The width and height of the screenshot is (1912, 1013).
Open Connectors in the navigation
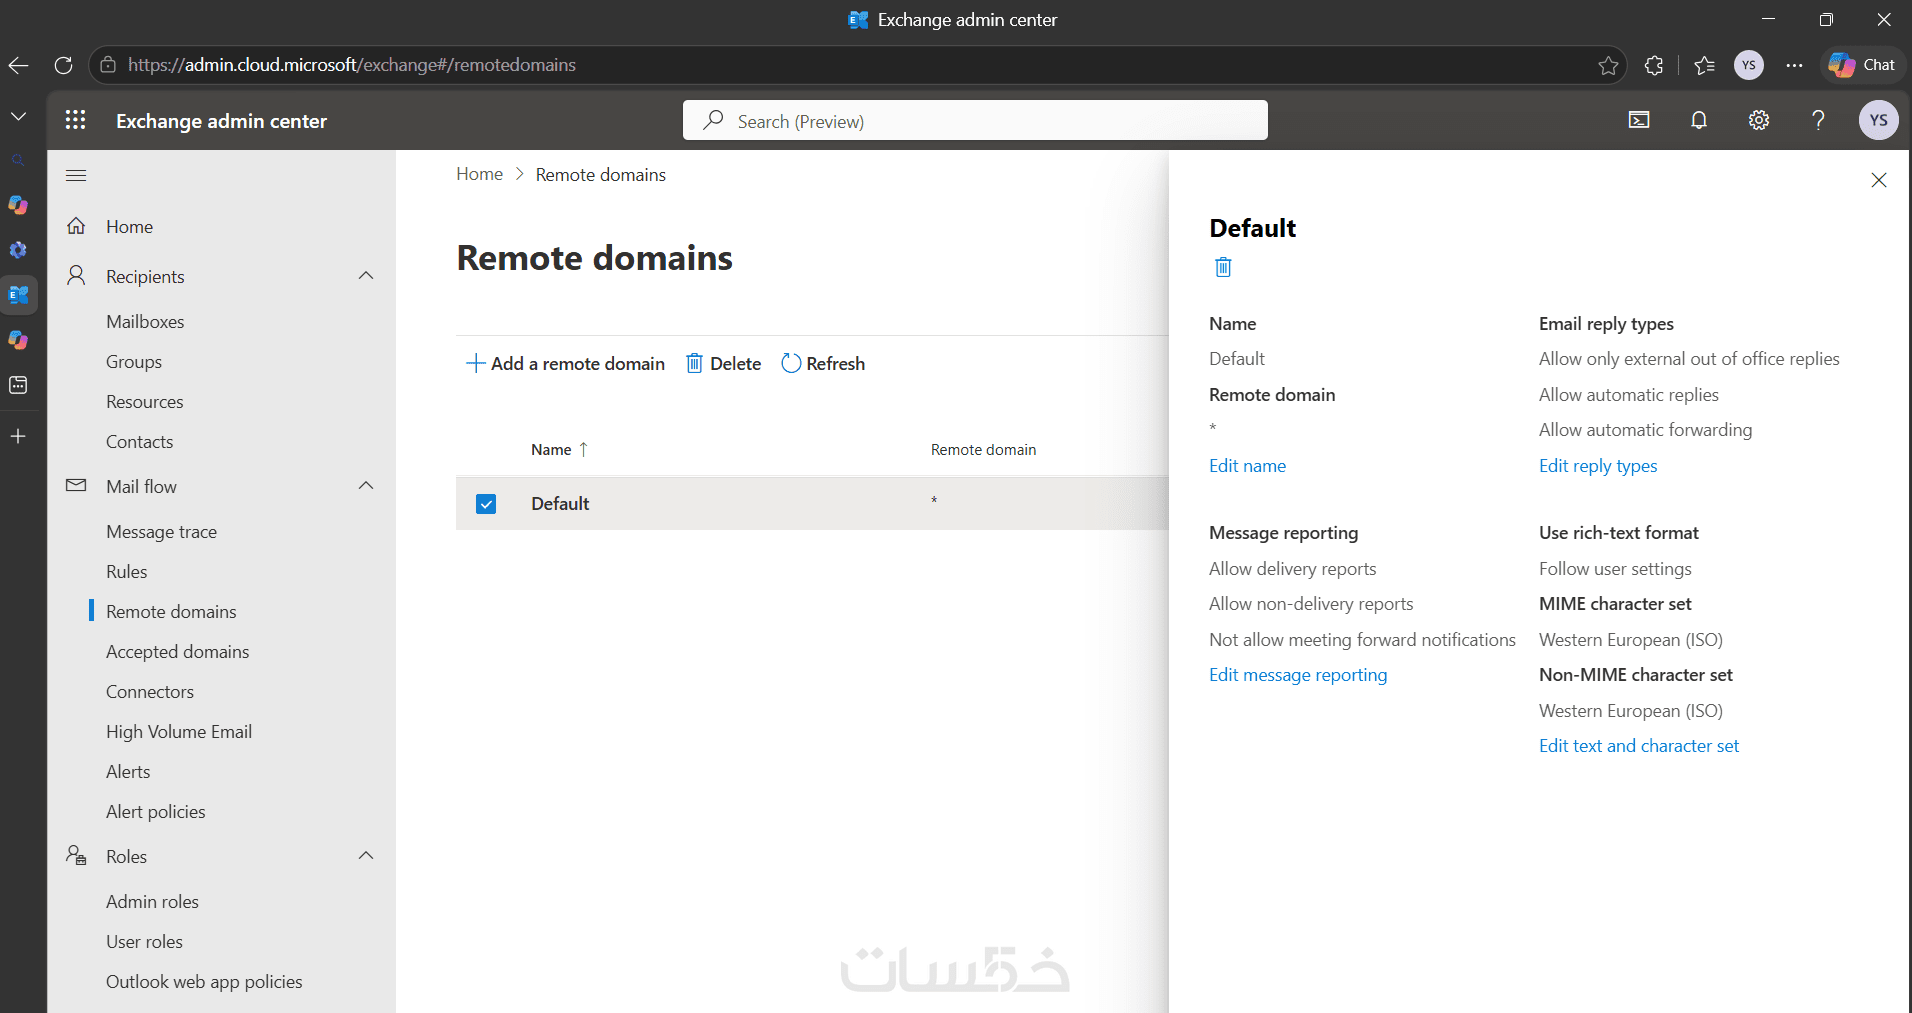click(150, 692)
